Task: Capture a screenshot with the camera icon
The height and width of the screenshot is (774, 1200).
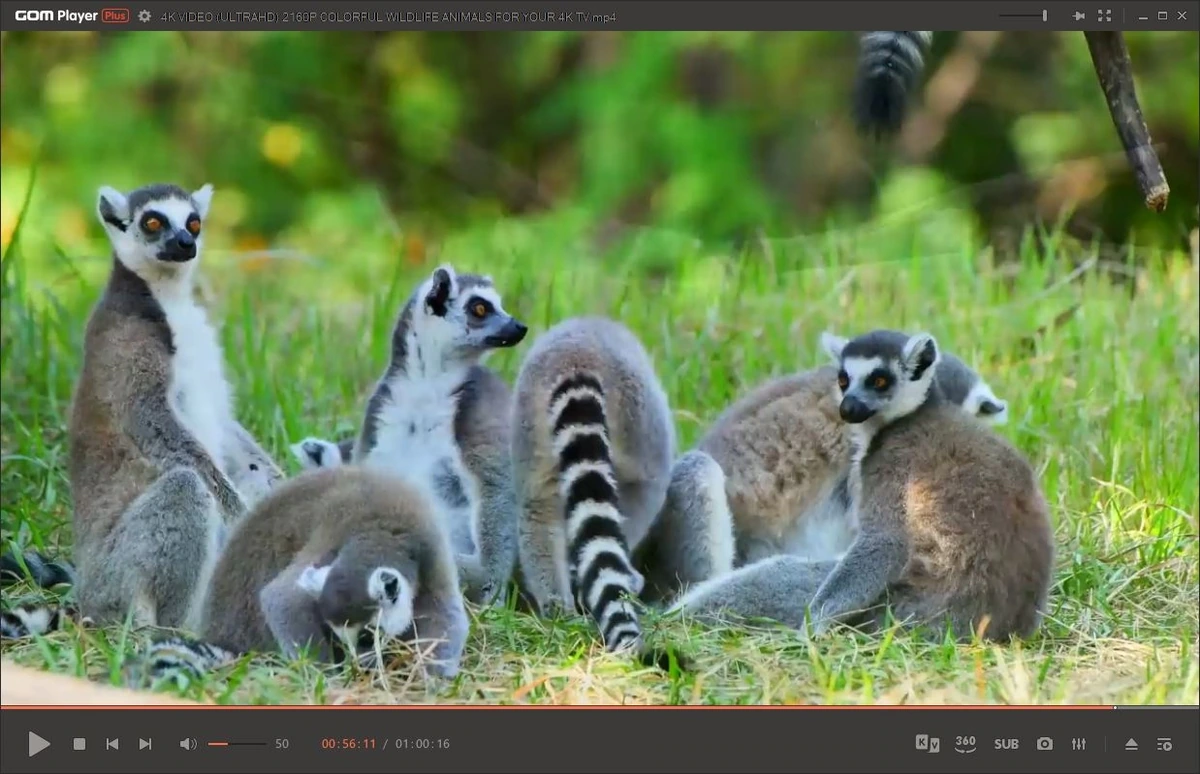Action: pos(1045,744)
